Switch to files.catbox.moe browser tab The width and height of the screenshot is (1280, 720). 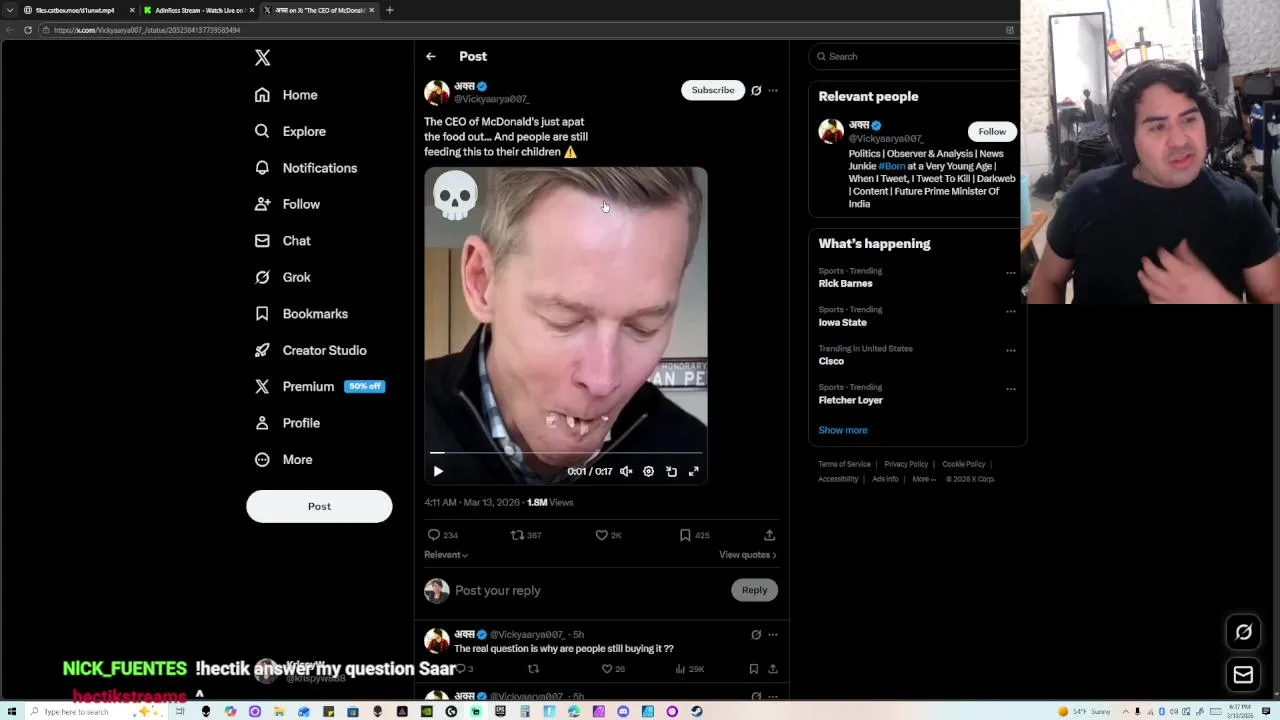click(x=75, y=10)
